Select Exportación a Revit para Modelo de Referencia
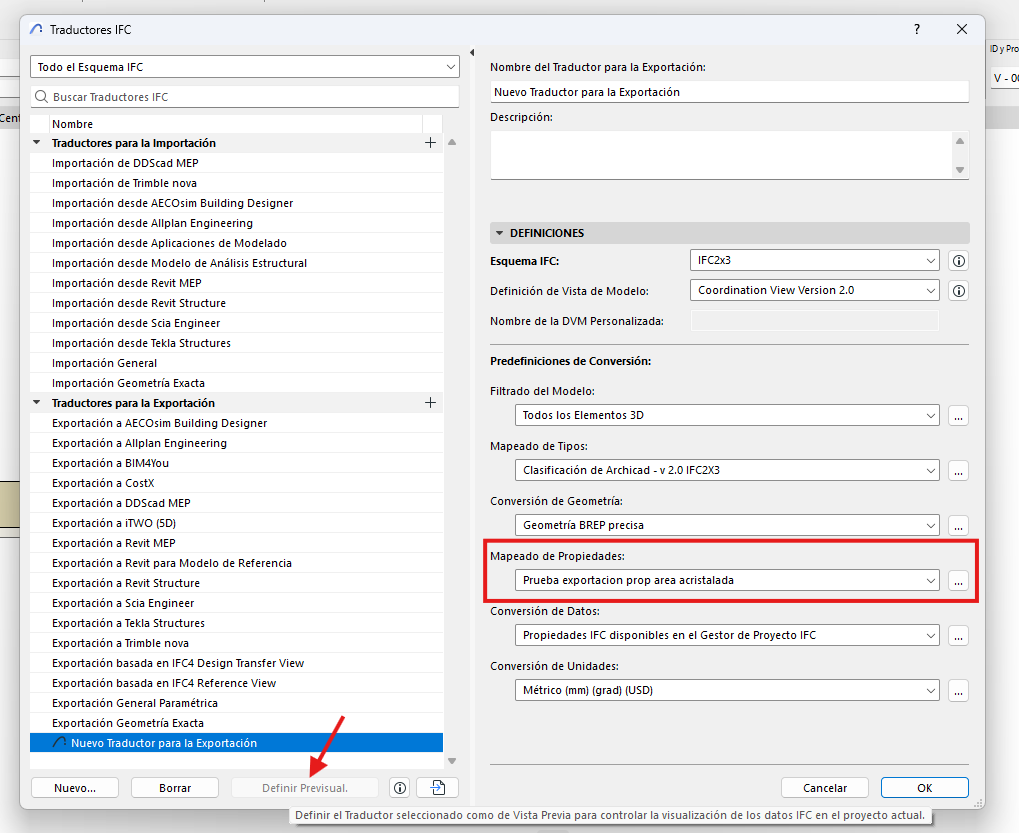1019x833 pixels. point(237,563)
